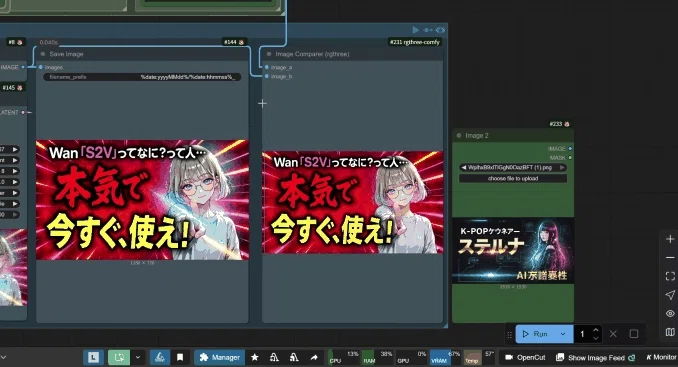Click the Temp monitor
The height and width of the screenshot is (367, 678).
(x=479, y=357)
